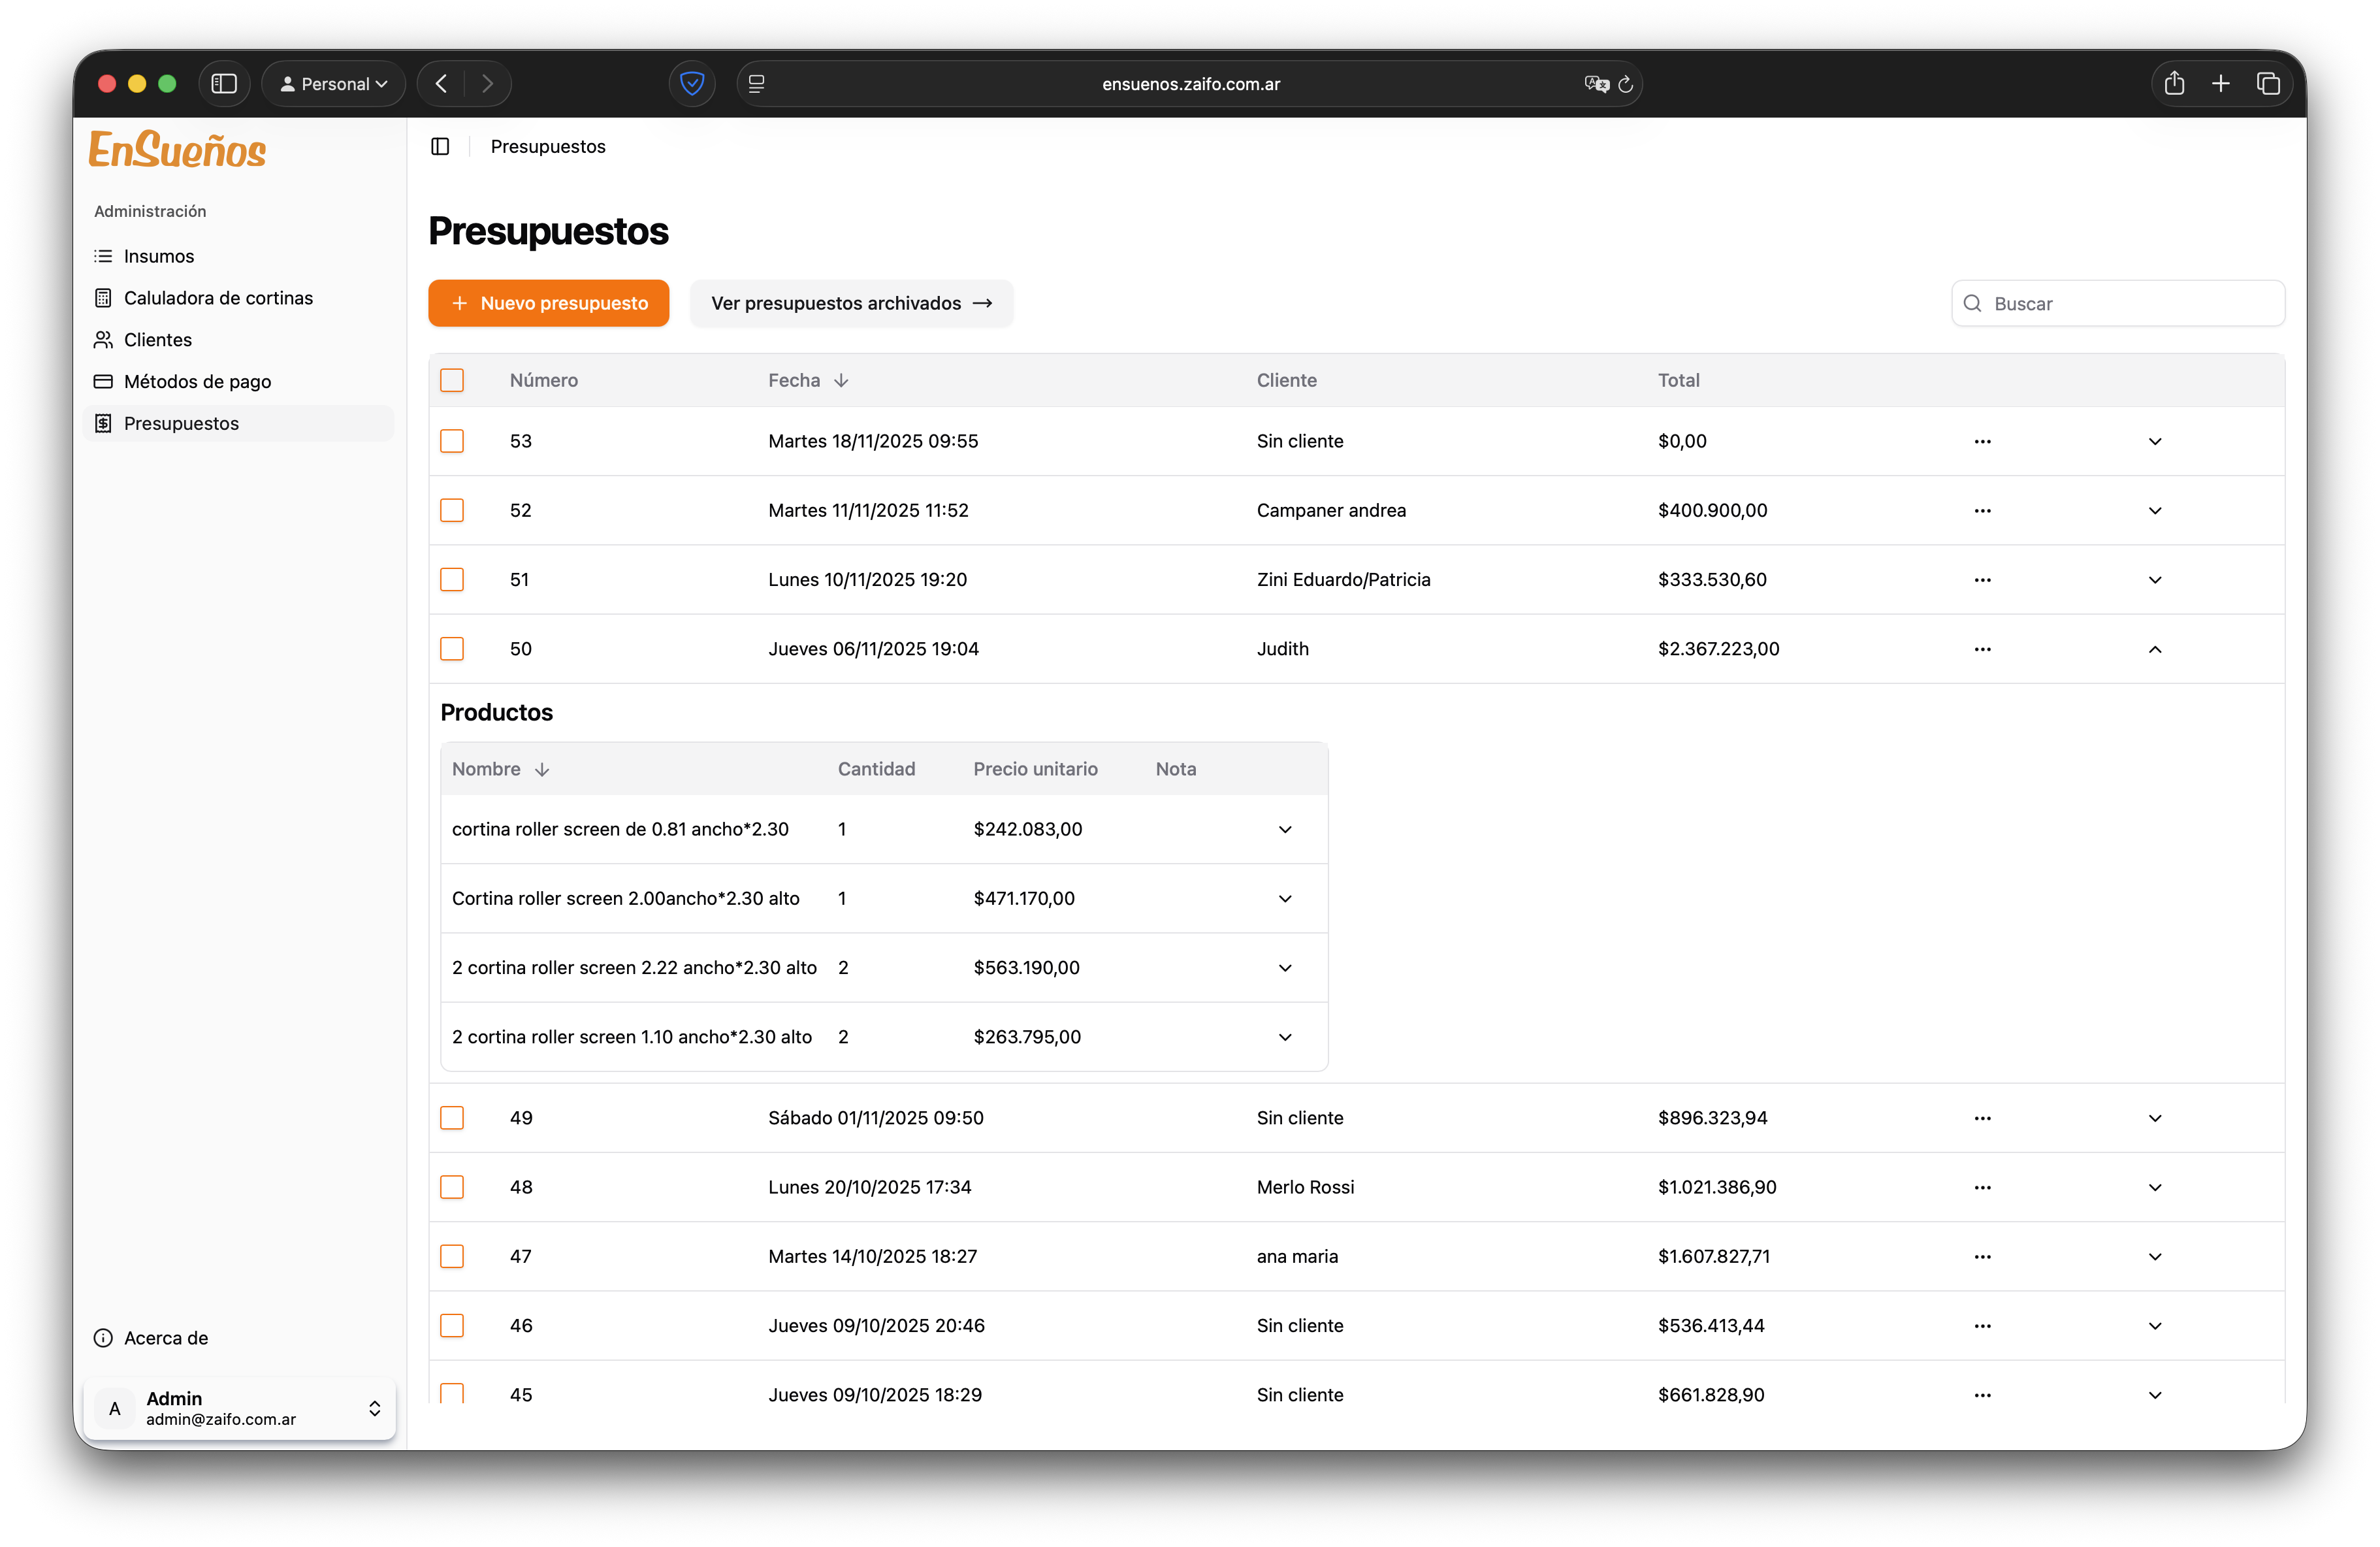Check the box for budget 53
2380x1547 pixels.
(x=452, y=441)
